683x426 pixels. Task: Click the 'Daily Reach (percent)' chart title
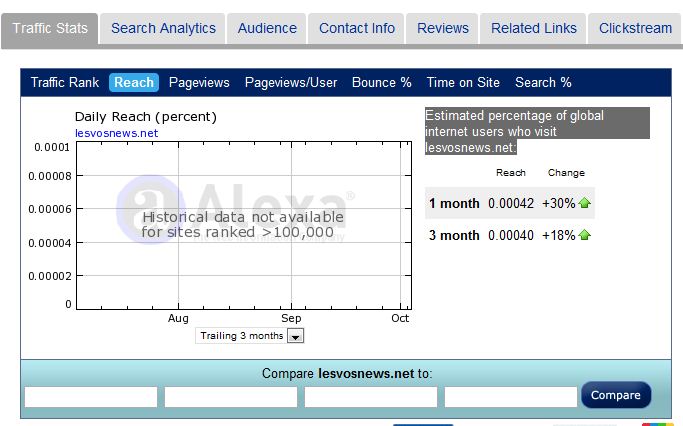point(145,117)
